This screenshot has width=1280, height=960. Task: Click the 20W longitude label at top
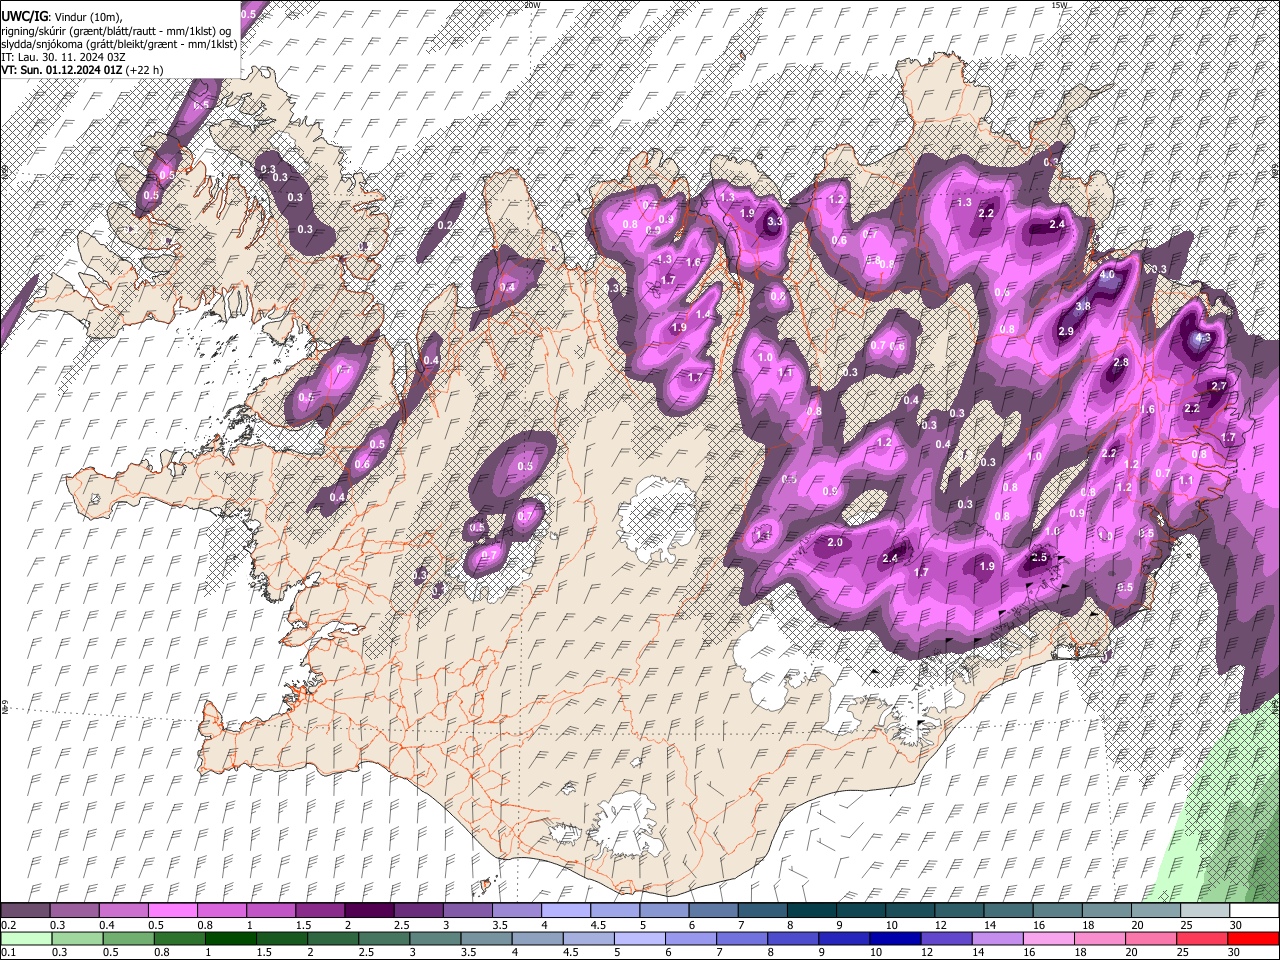pos(532,5)
